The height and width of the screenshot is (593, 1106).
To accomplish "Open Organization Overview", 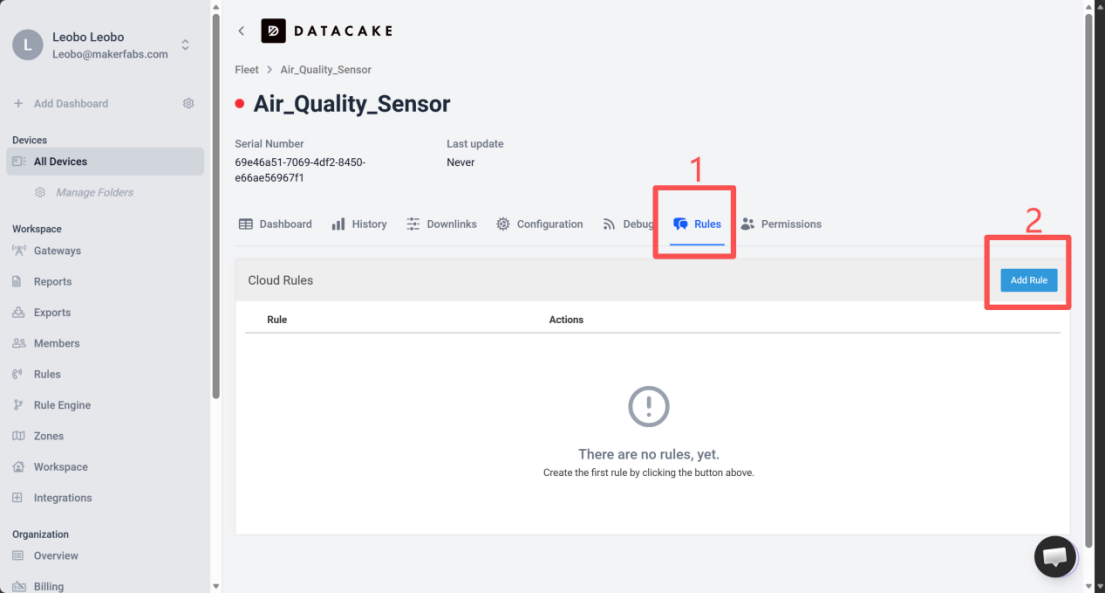I will [56, 556].
